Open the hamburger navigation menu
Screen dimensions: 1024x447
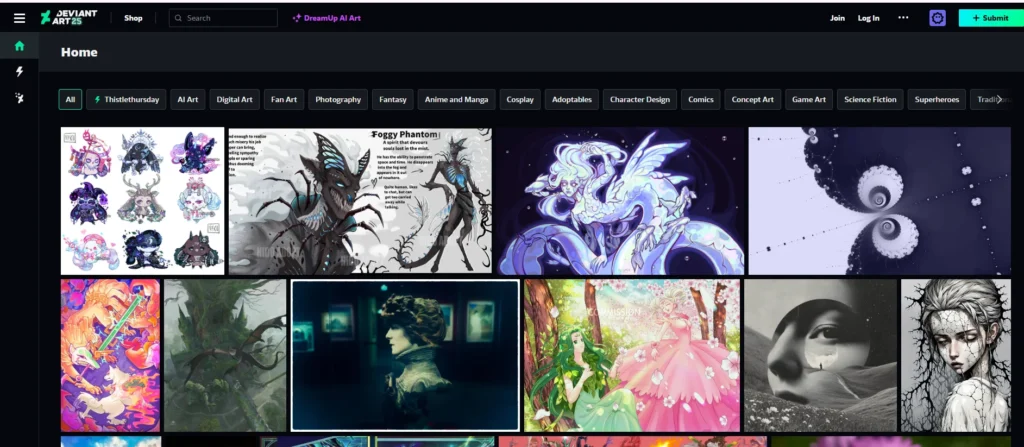[x=20, y=18]
